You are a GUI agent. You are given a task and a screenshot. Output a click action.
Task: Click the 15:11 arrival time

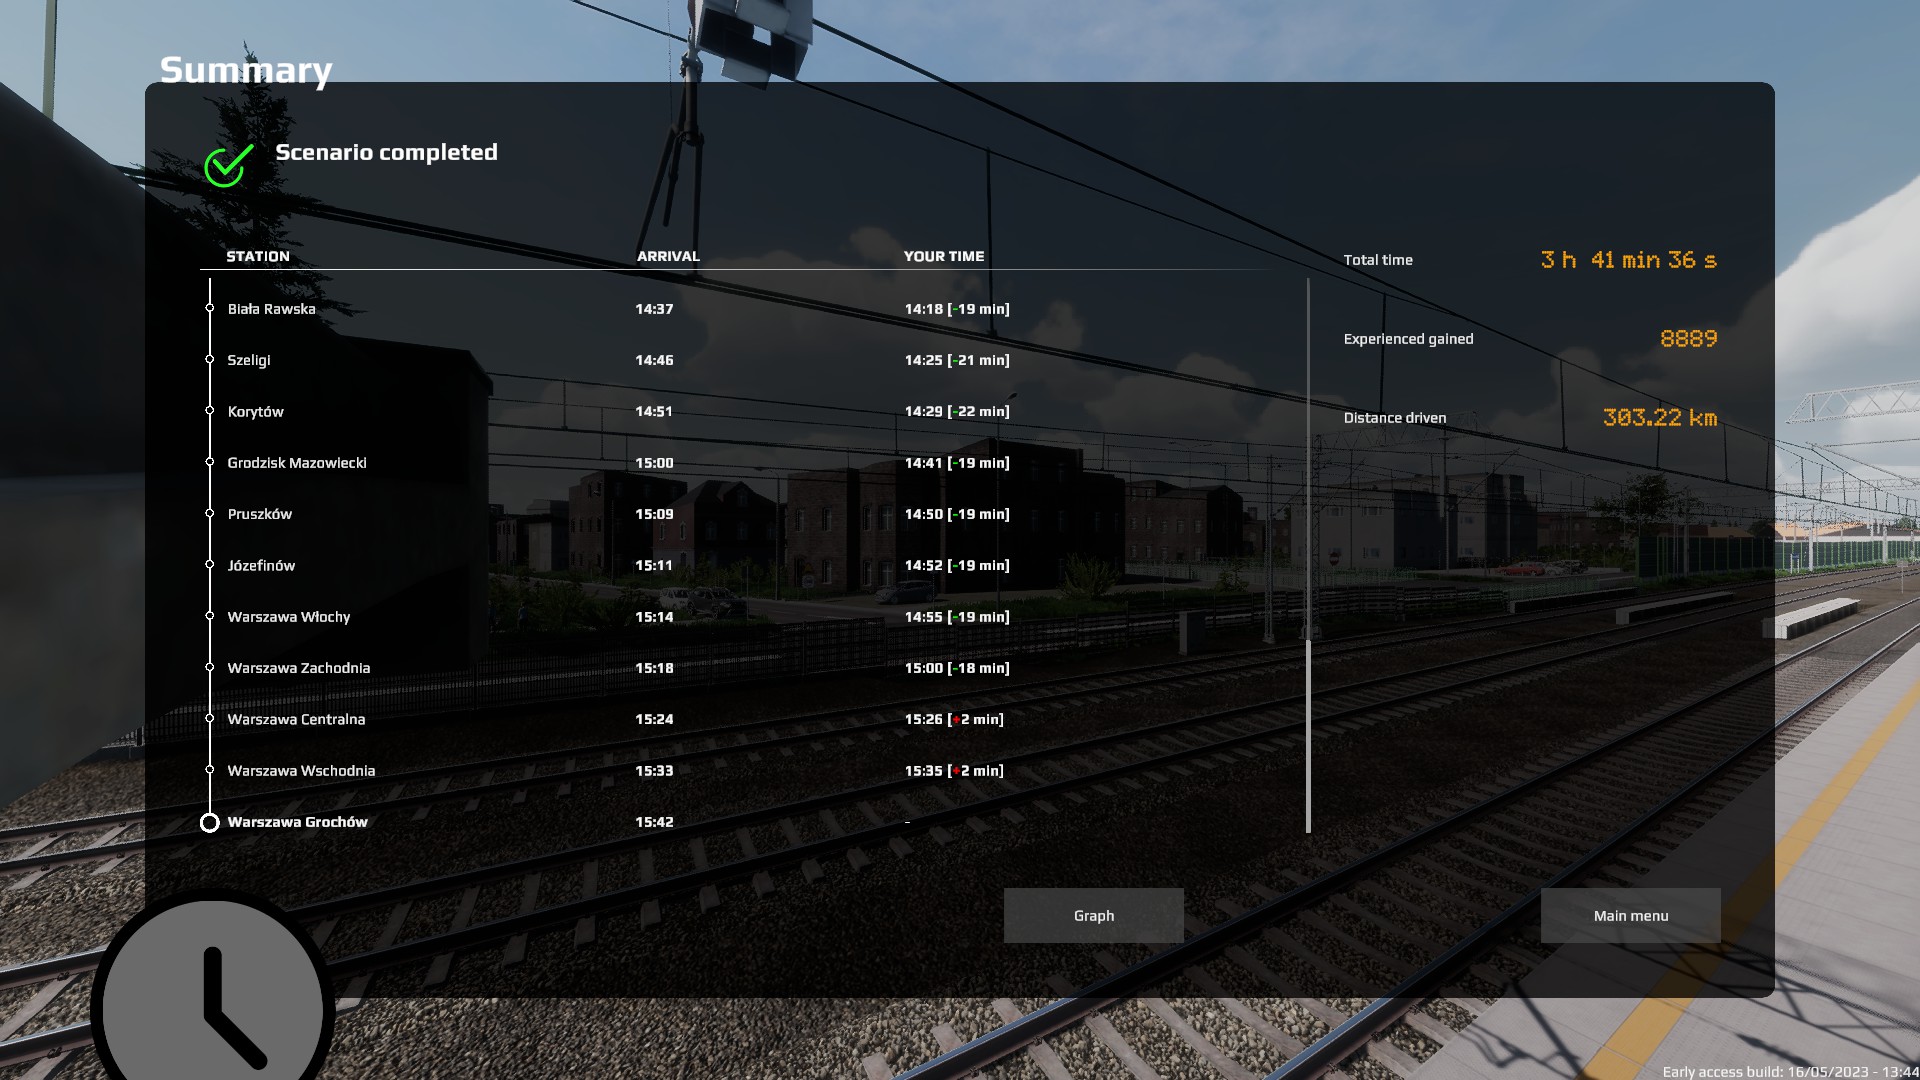pyautogui.click(x=654, y=566)
